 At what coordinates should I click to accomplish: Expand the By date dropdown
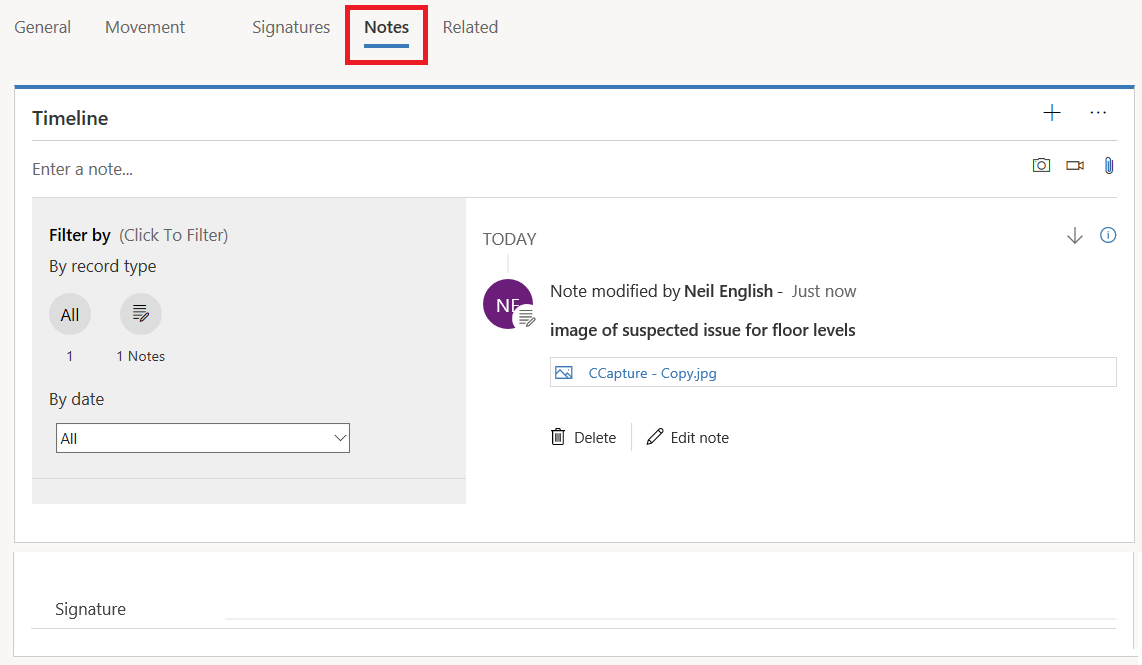pos(203,438)
